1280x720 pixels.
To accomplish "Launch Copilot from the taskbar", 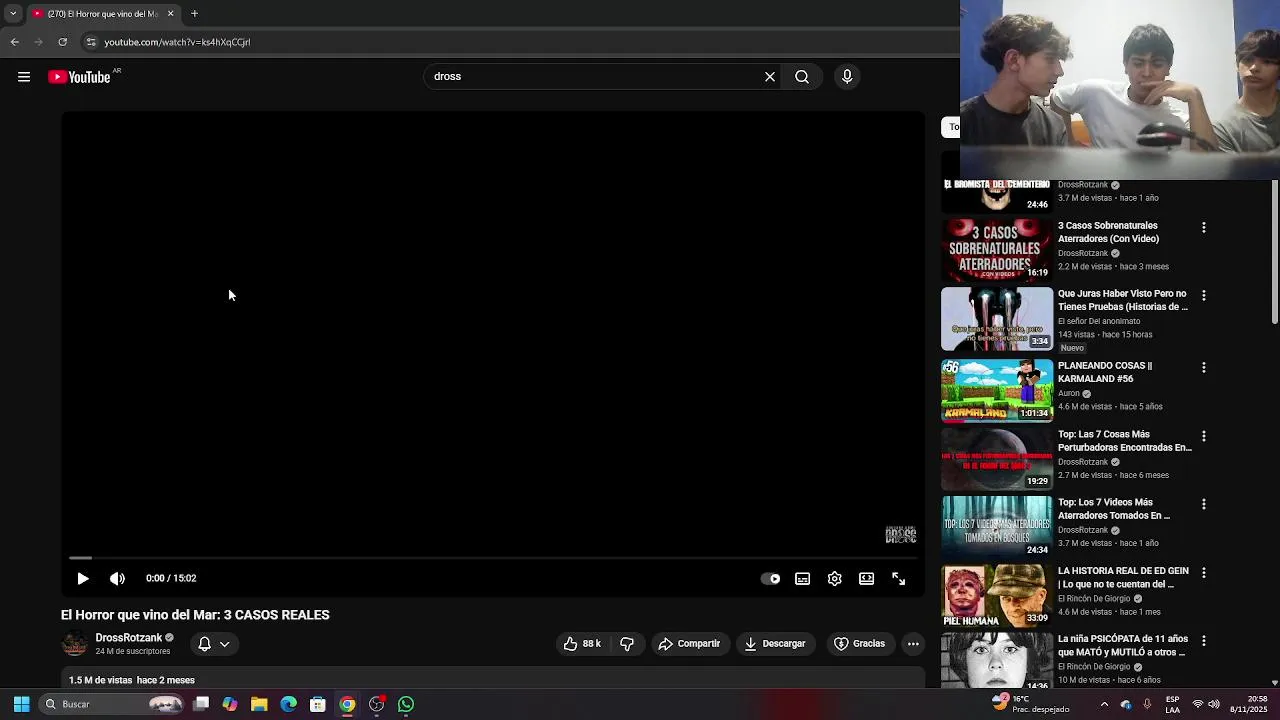I will [x=230, y=704].
